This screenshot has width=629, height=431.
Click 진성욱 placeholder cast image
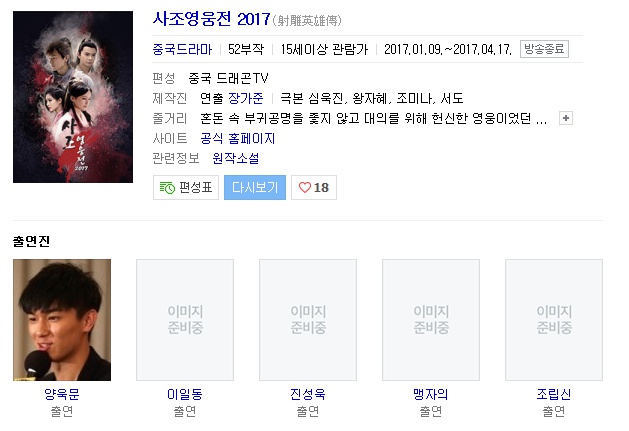(x=308, y=320)
